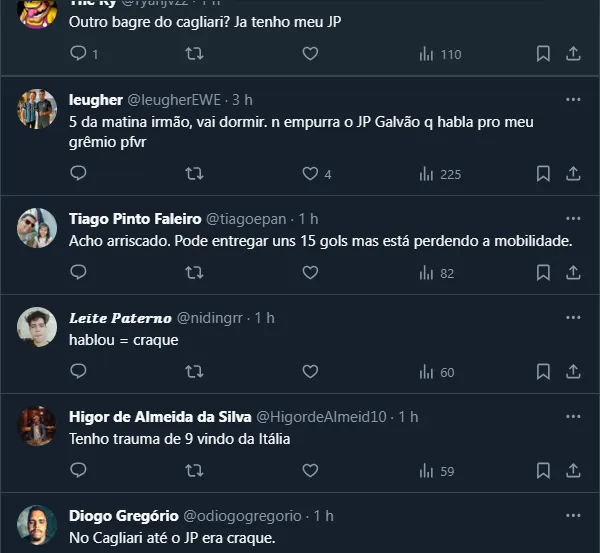
Task: Open more options on Diogo Gregório's tweet
Action: tap(573, 515)
